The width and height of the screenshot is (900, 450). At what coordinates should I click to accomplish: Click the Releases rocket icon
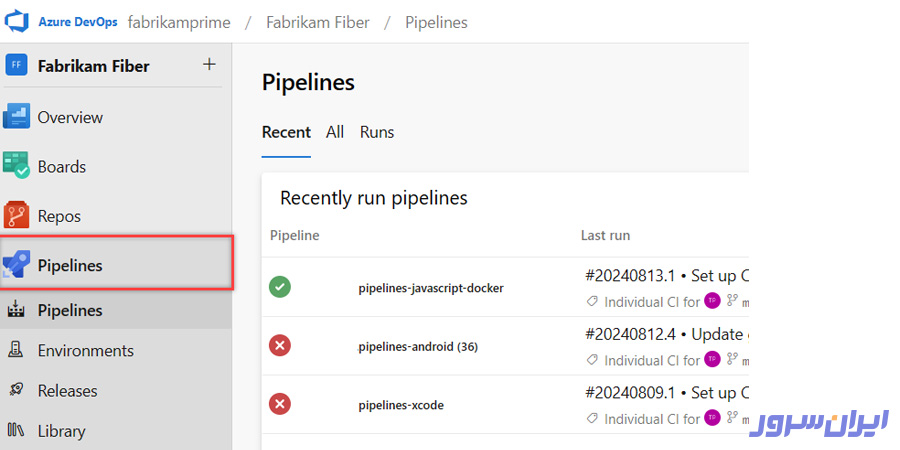15,390
